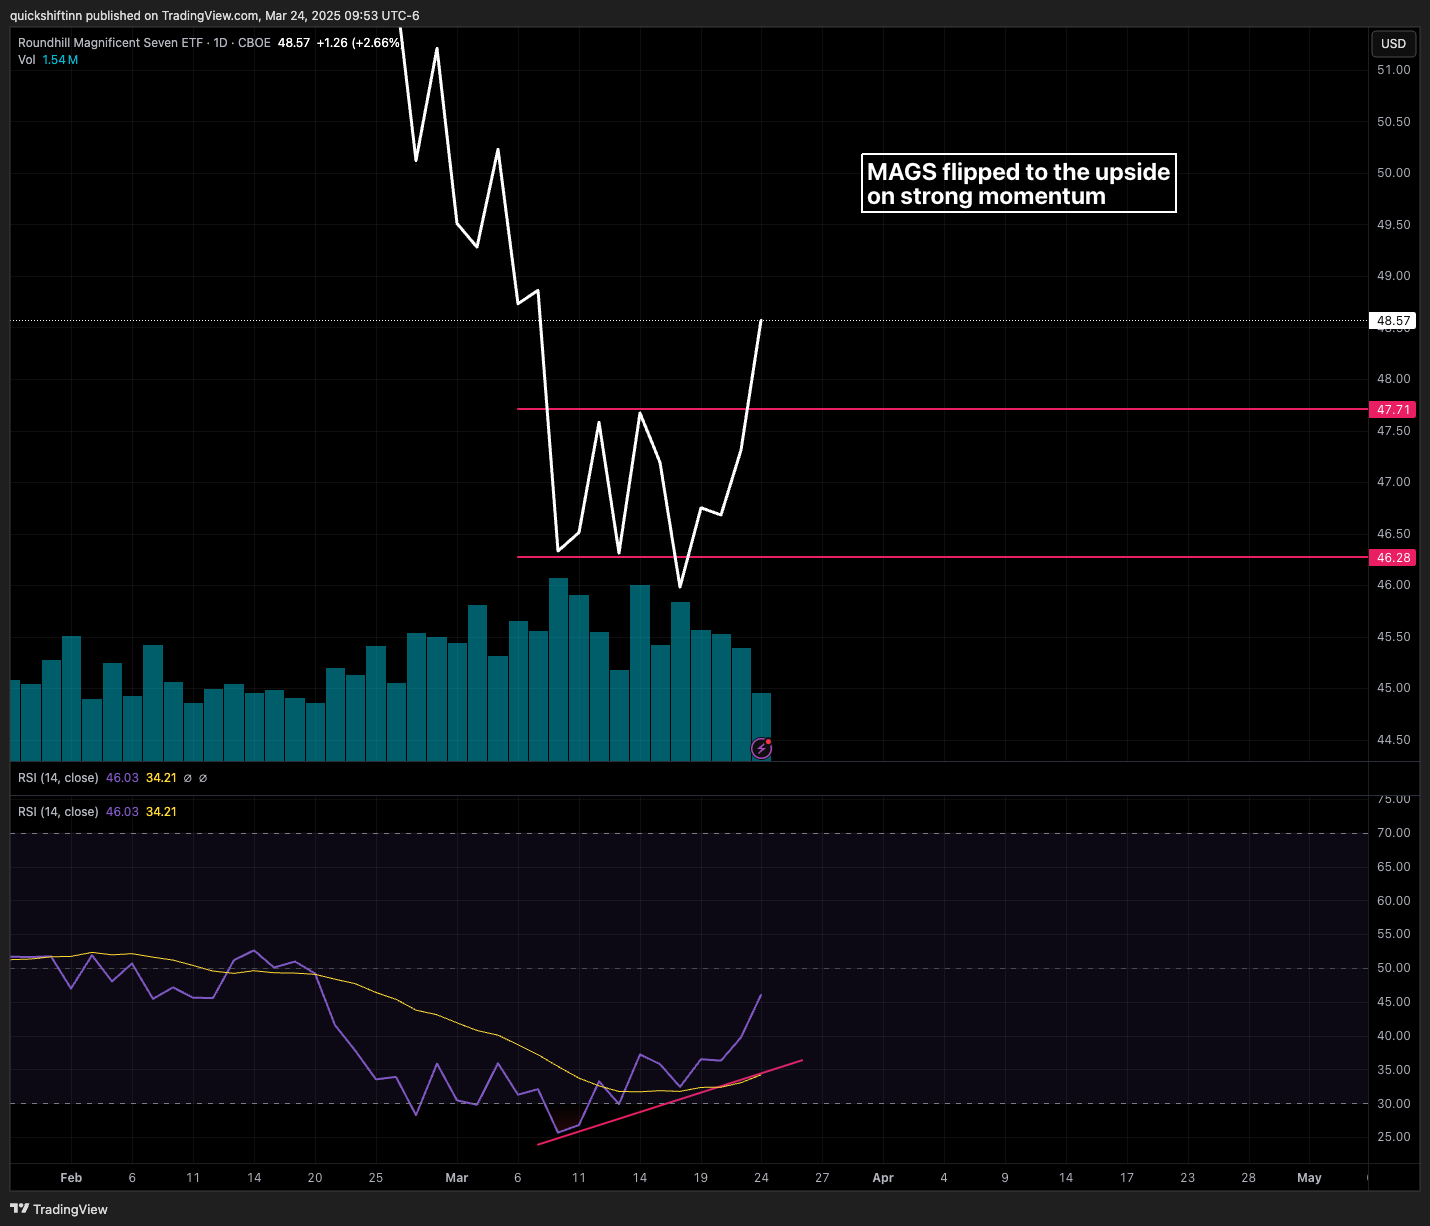Click the 44.50 price scale value

coord(1393,740)
